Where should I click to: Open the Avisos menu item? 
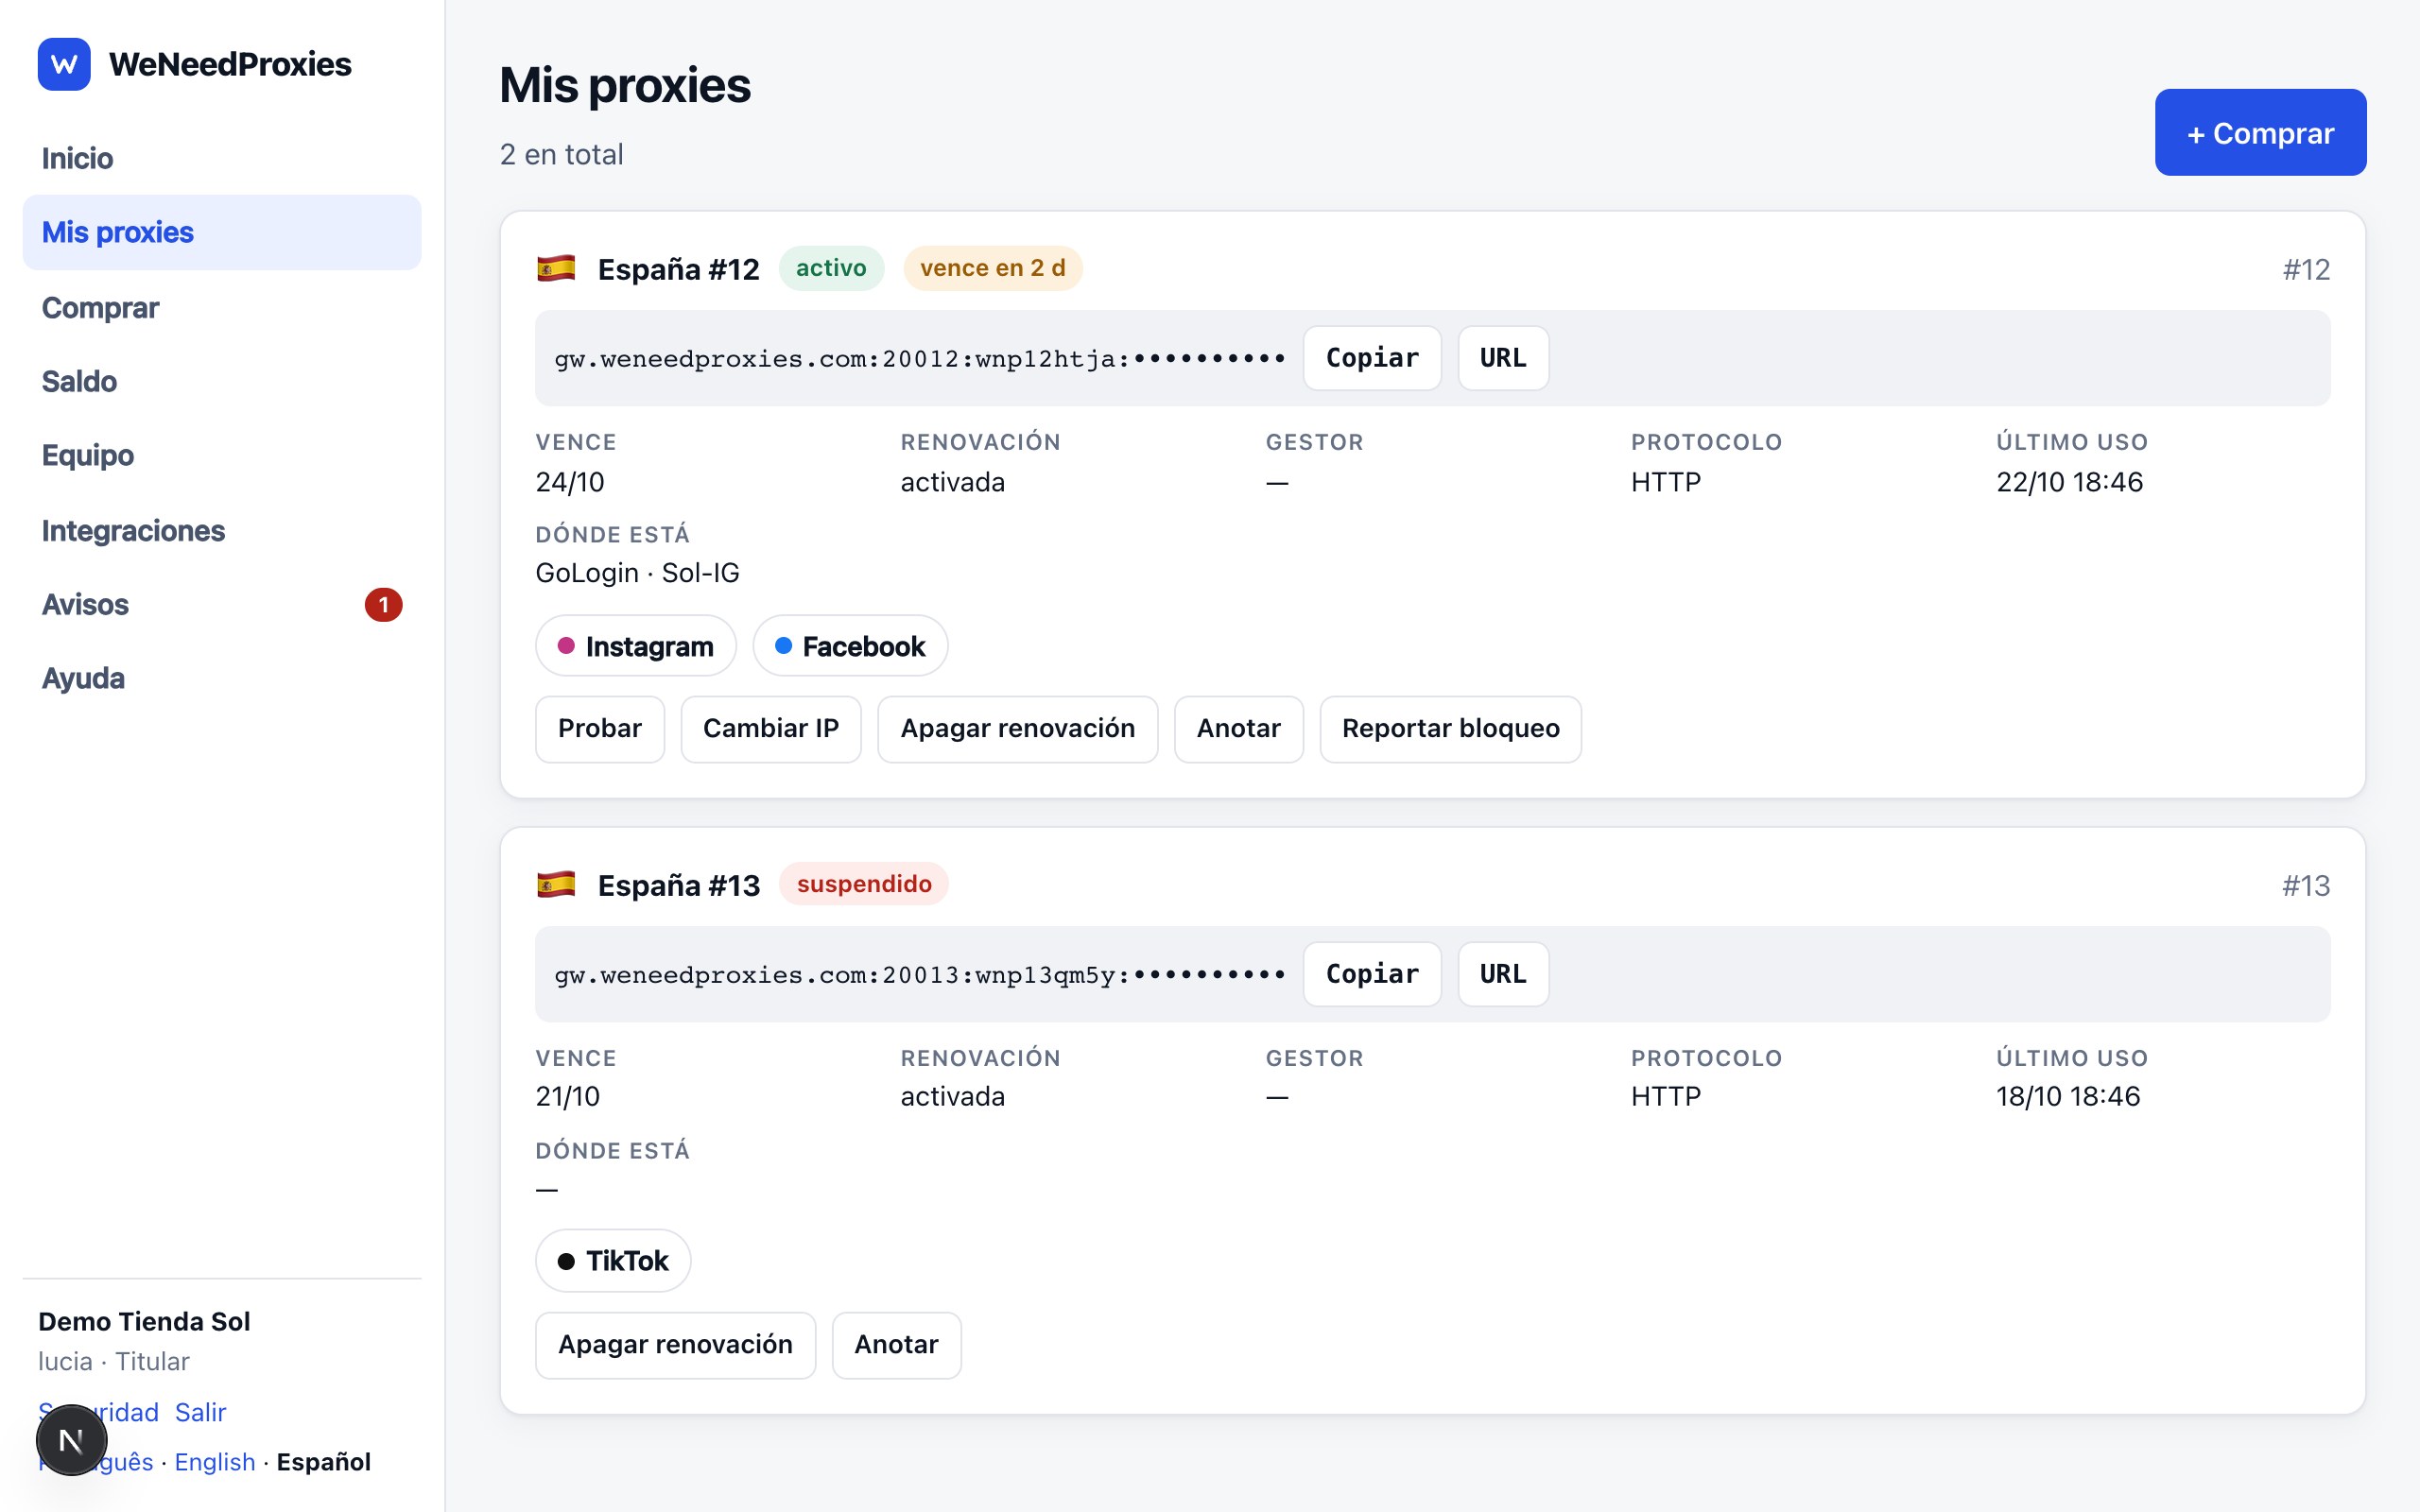[222, 604]
